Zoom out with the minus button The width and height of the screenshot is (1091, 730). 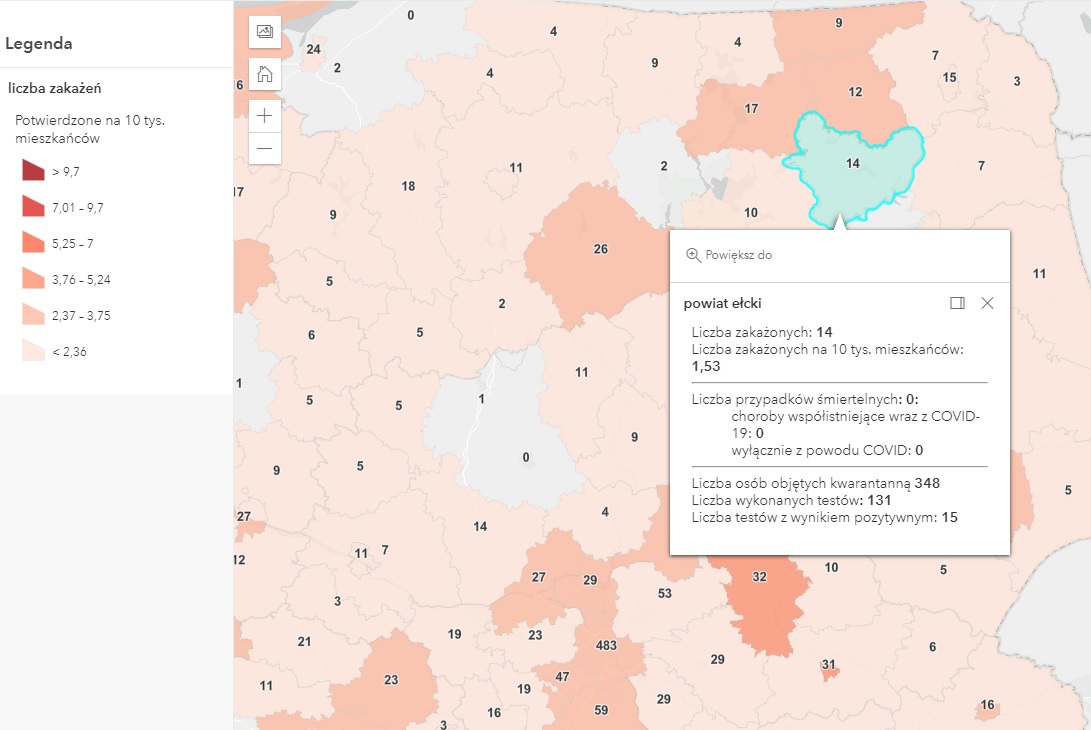tap(264, 148)
